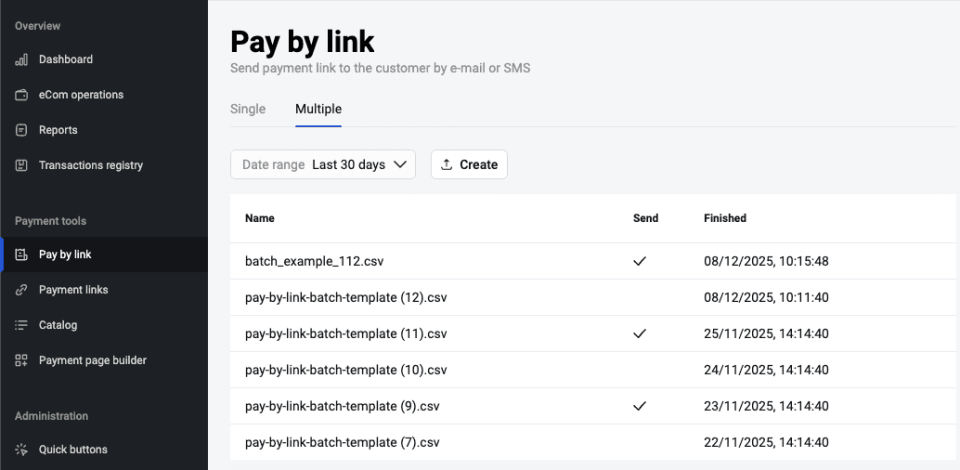Click the Dashboard bar chart icon
960x470 pixels.
[21, 60]
